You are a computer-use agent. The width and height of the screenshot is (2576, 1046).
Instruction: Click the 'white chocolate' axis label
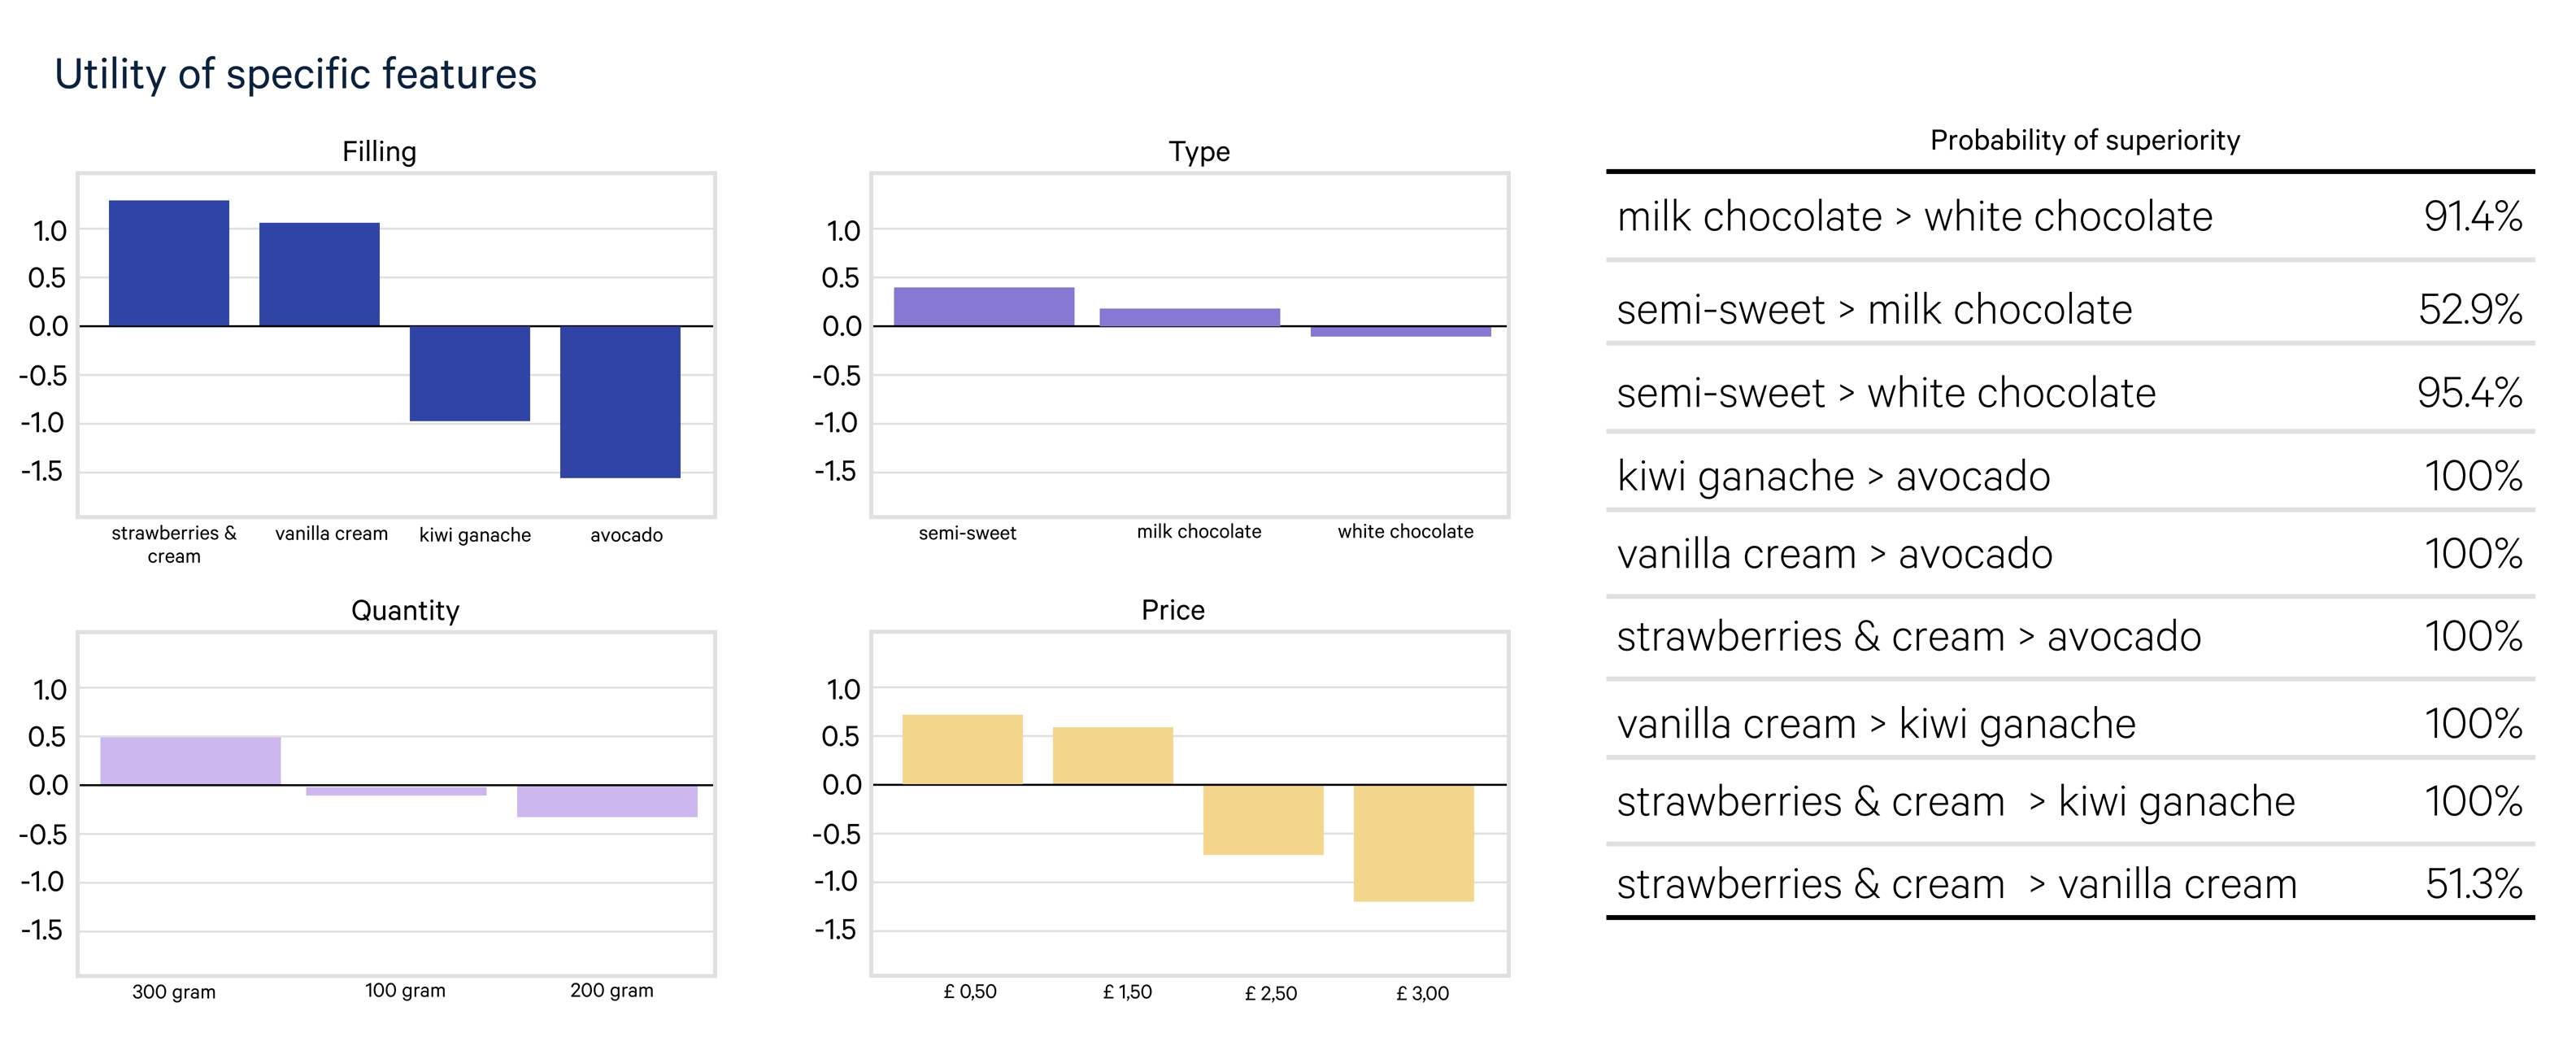(1405, 532)
